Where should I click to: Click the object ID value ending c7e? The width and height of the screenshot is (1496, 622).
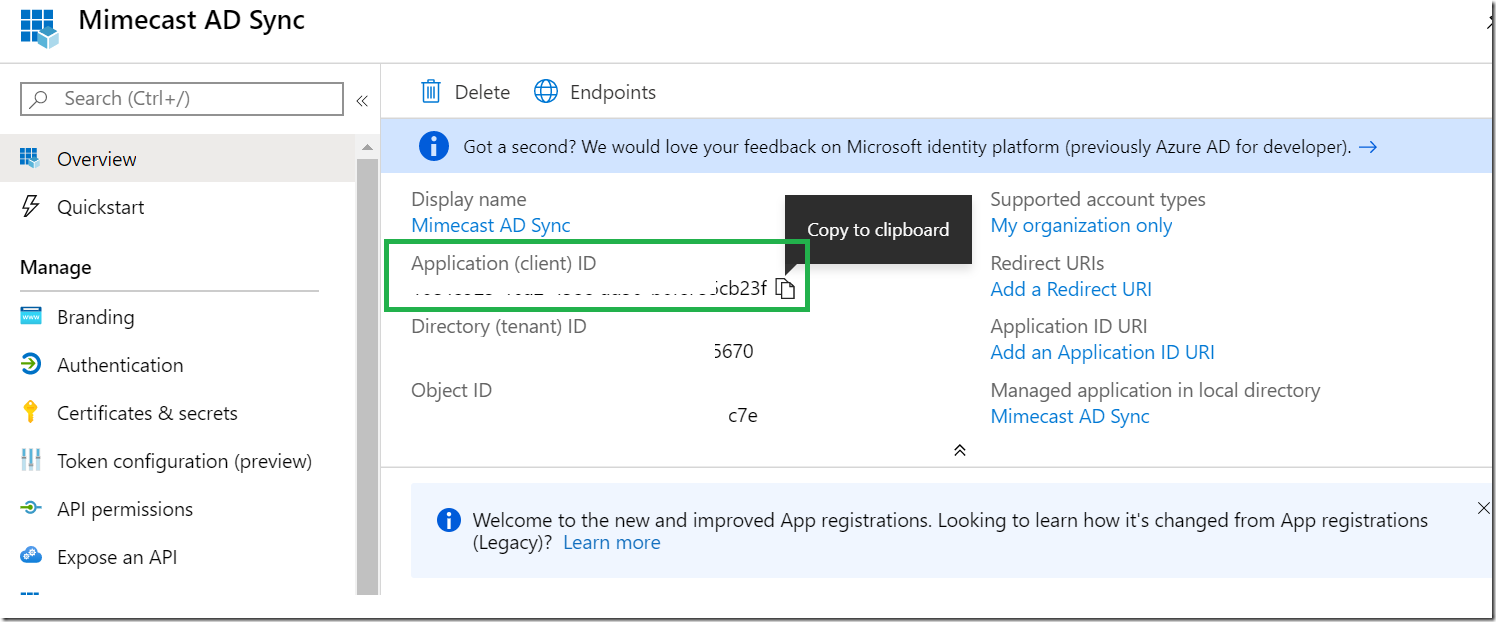tap(743, 416)
